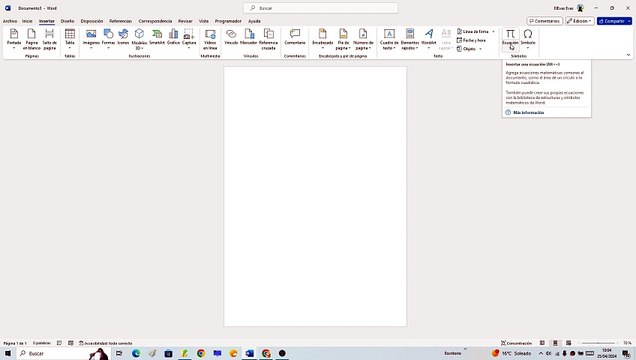Collapse the ribbon with the chevron
Viewport: 636px width, 360px height.
tap(628, 55)
